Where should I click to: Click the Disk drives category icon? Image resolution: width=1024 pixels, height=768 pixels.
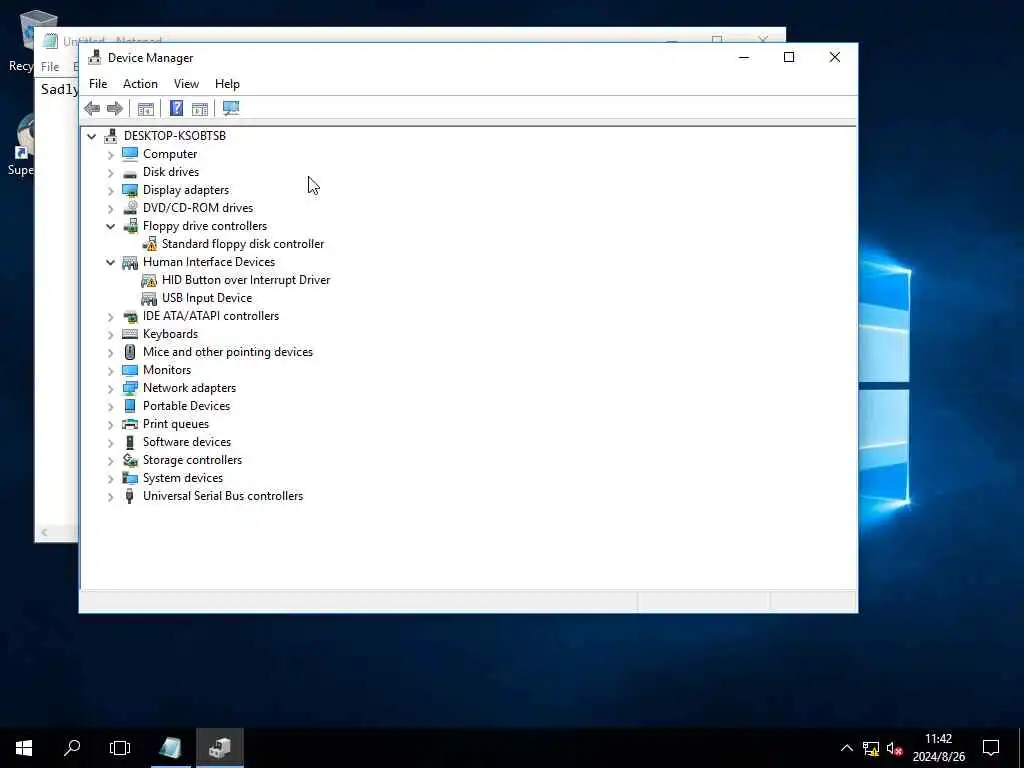click(130, 172)
